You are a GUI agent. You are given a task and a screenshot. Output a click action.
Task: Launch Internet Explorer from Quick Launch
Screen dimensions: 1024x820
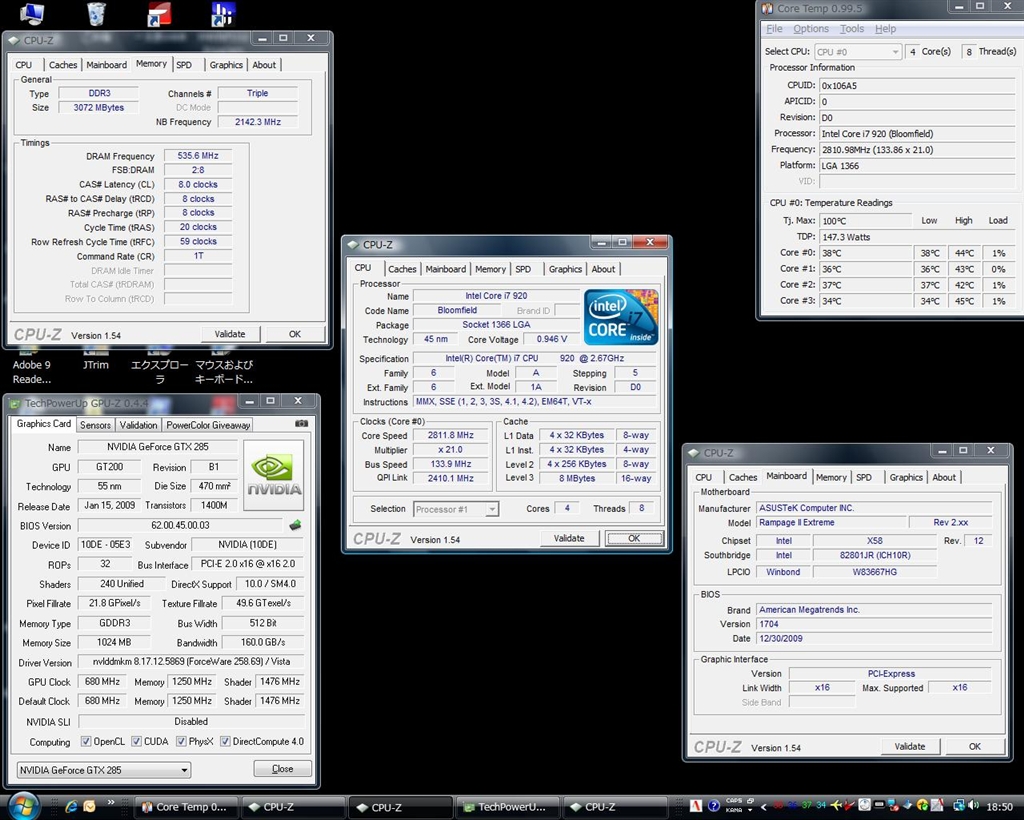71,806
